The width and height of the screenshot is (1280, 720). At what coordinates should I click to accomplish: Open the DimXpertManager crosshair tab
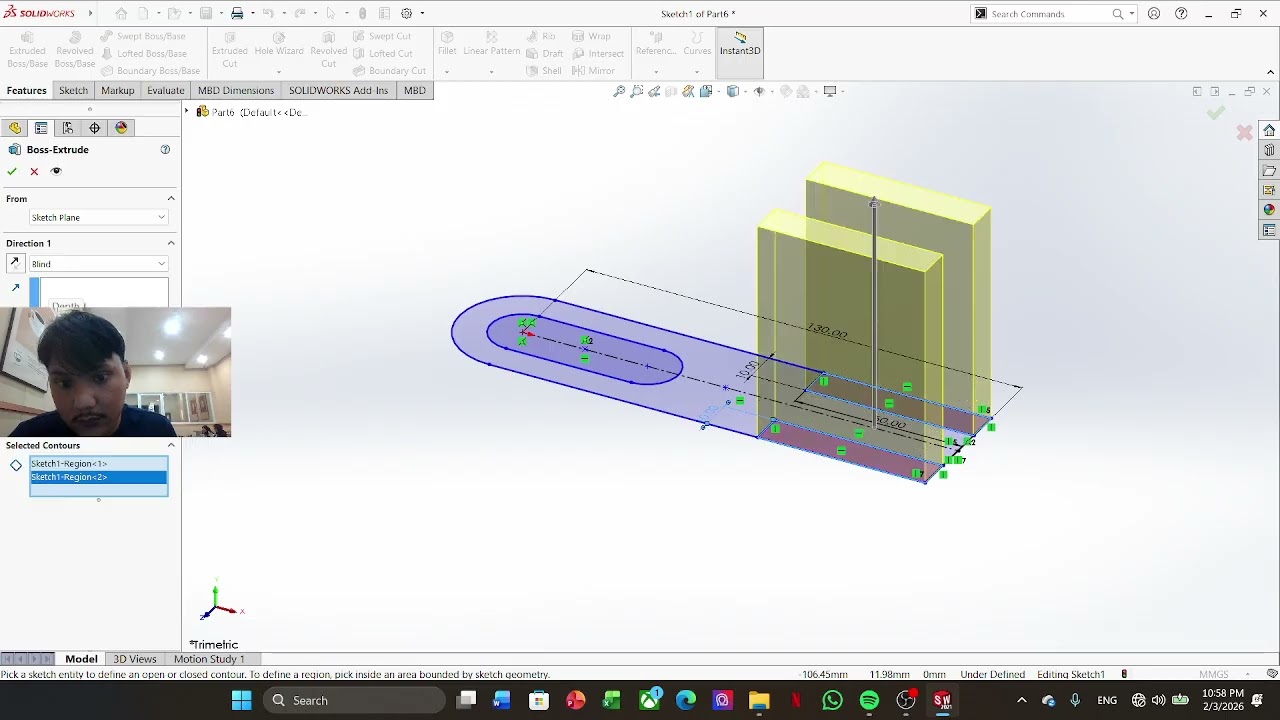[x=95, y=128]
